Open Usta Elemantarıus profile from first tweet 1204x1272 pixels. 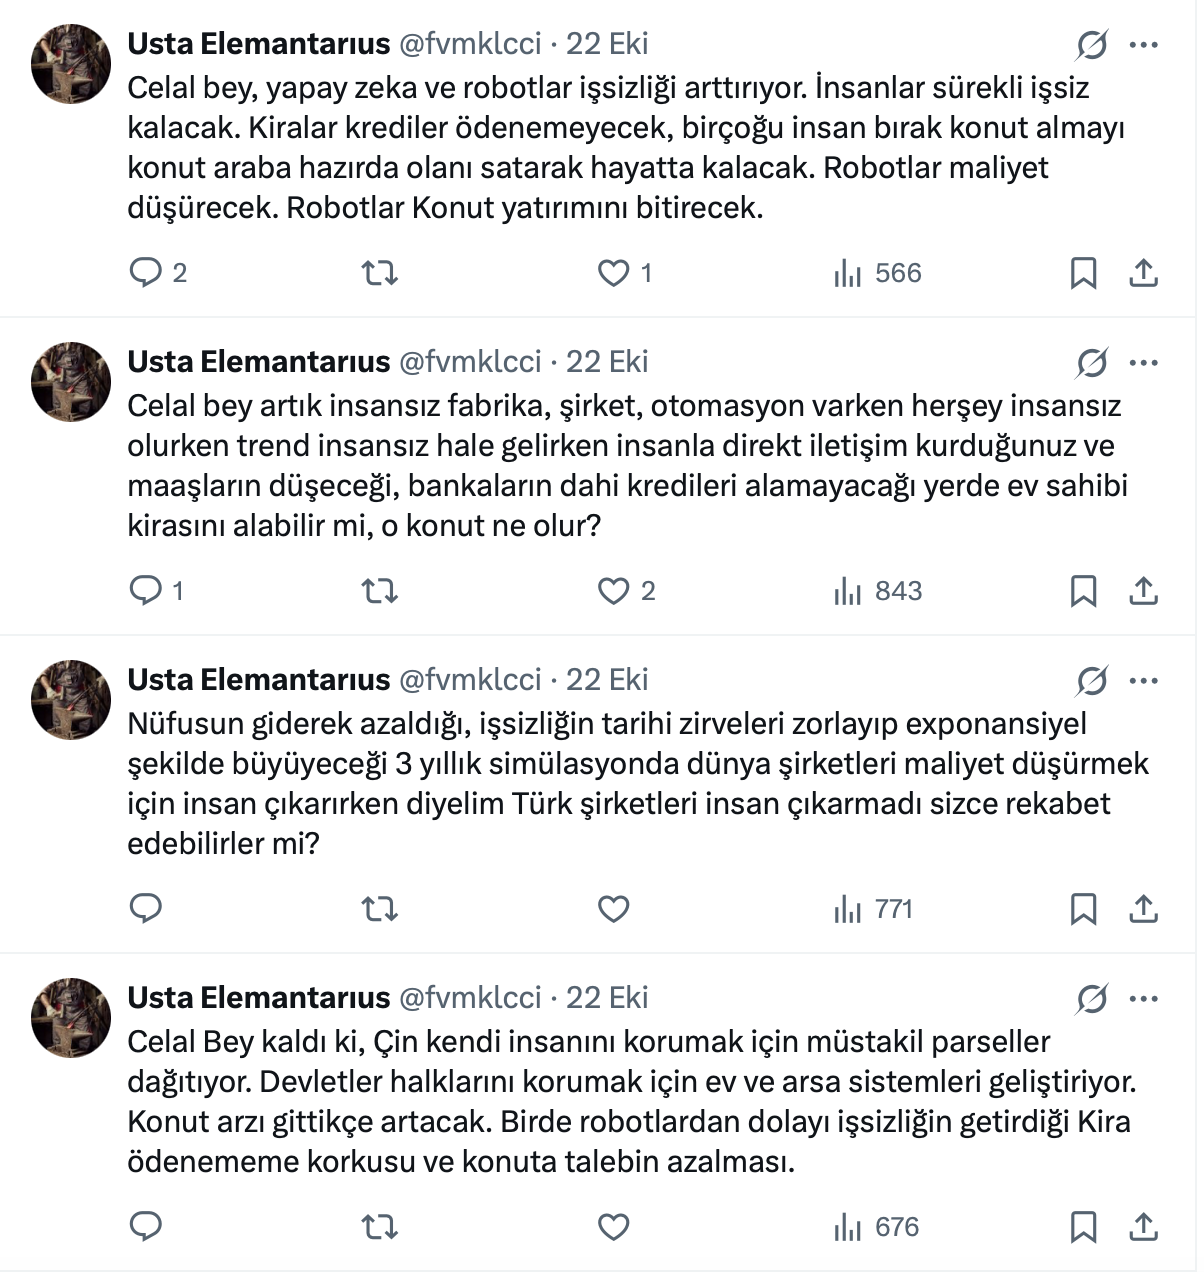point(258,44)
